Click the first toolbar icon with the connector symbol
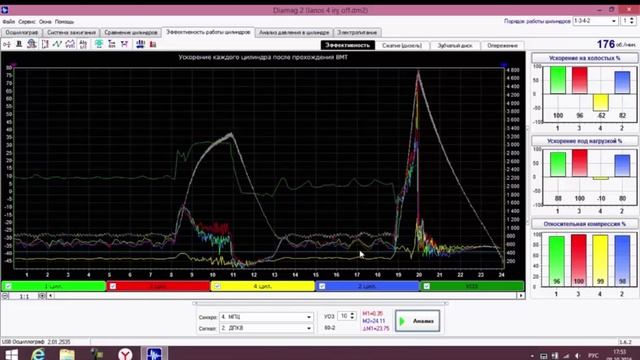Screen dimensions: 640x360 point(7,44)
